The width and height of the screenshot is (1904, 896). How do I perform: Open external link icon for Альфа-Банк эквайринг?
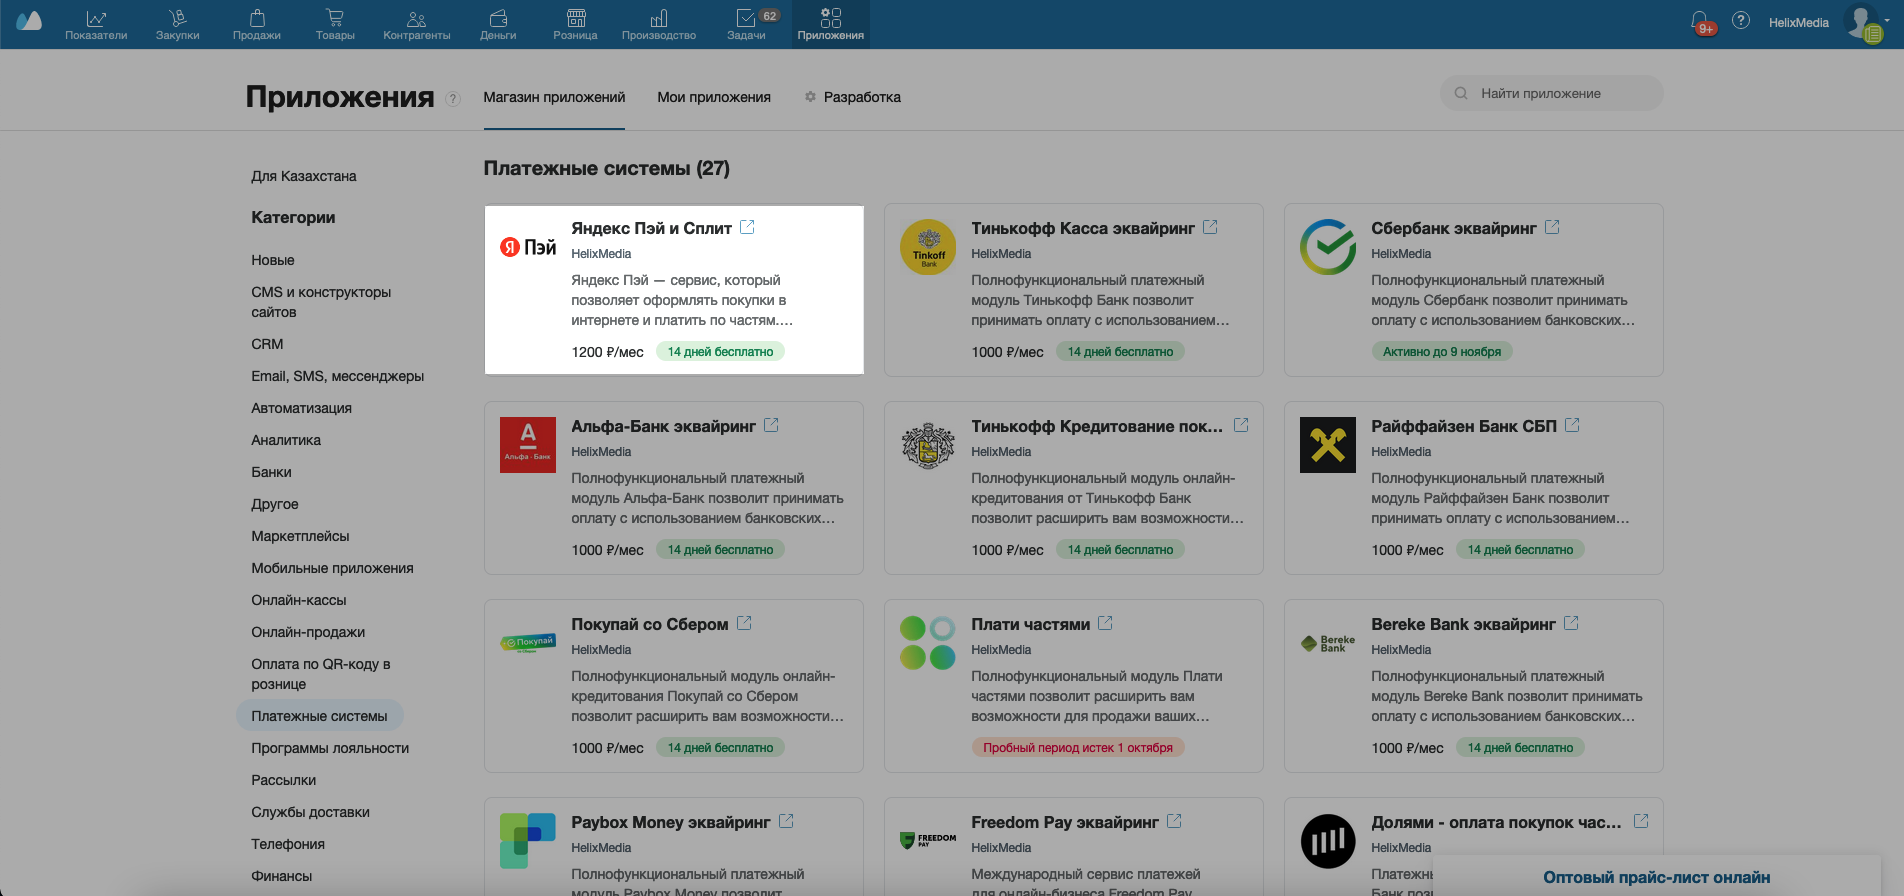tap(771, 425)
